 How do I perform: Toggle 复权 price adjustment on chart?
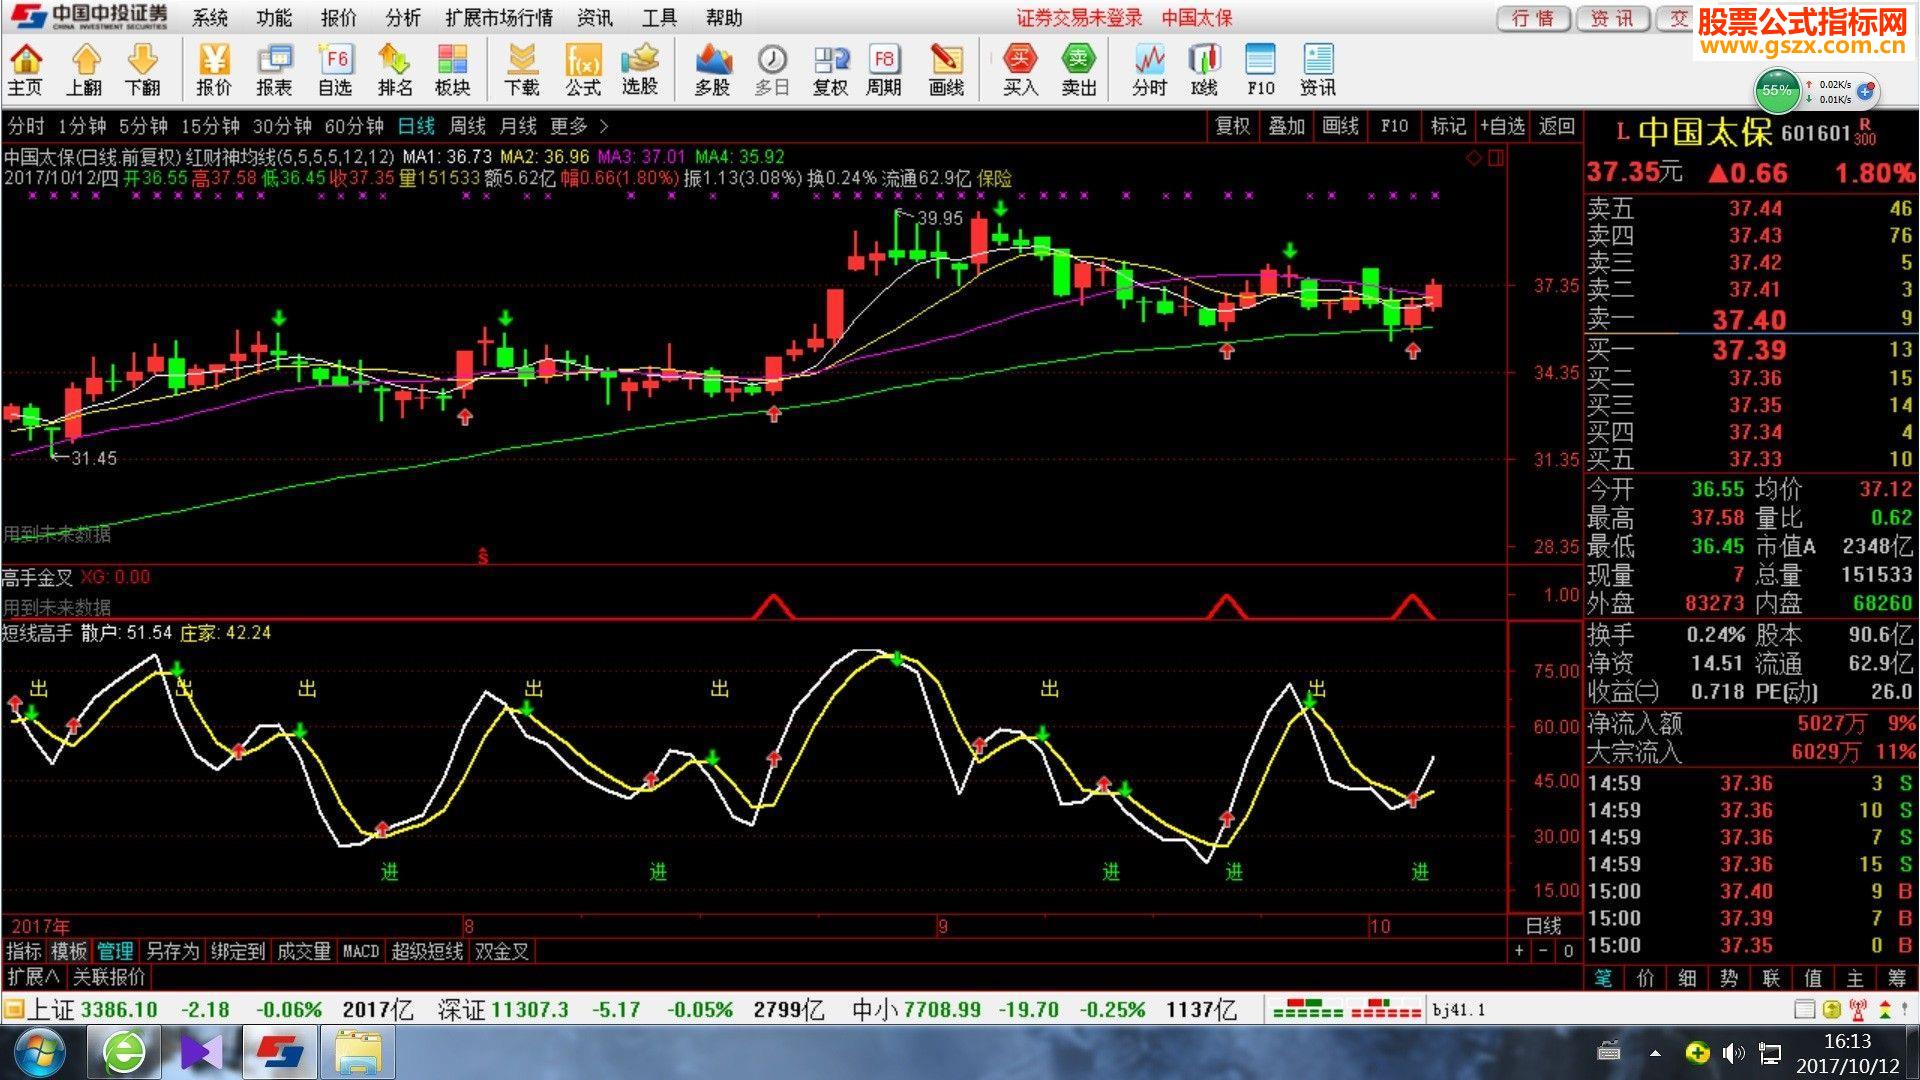pyautogui.click(x=1232, y=126)
